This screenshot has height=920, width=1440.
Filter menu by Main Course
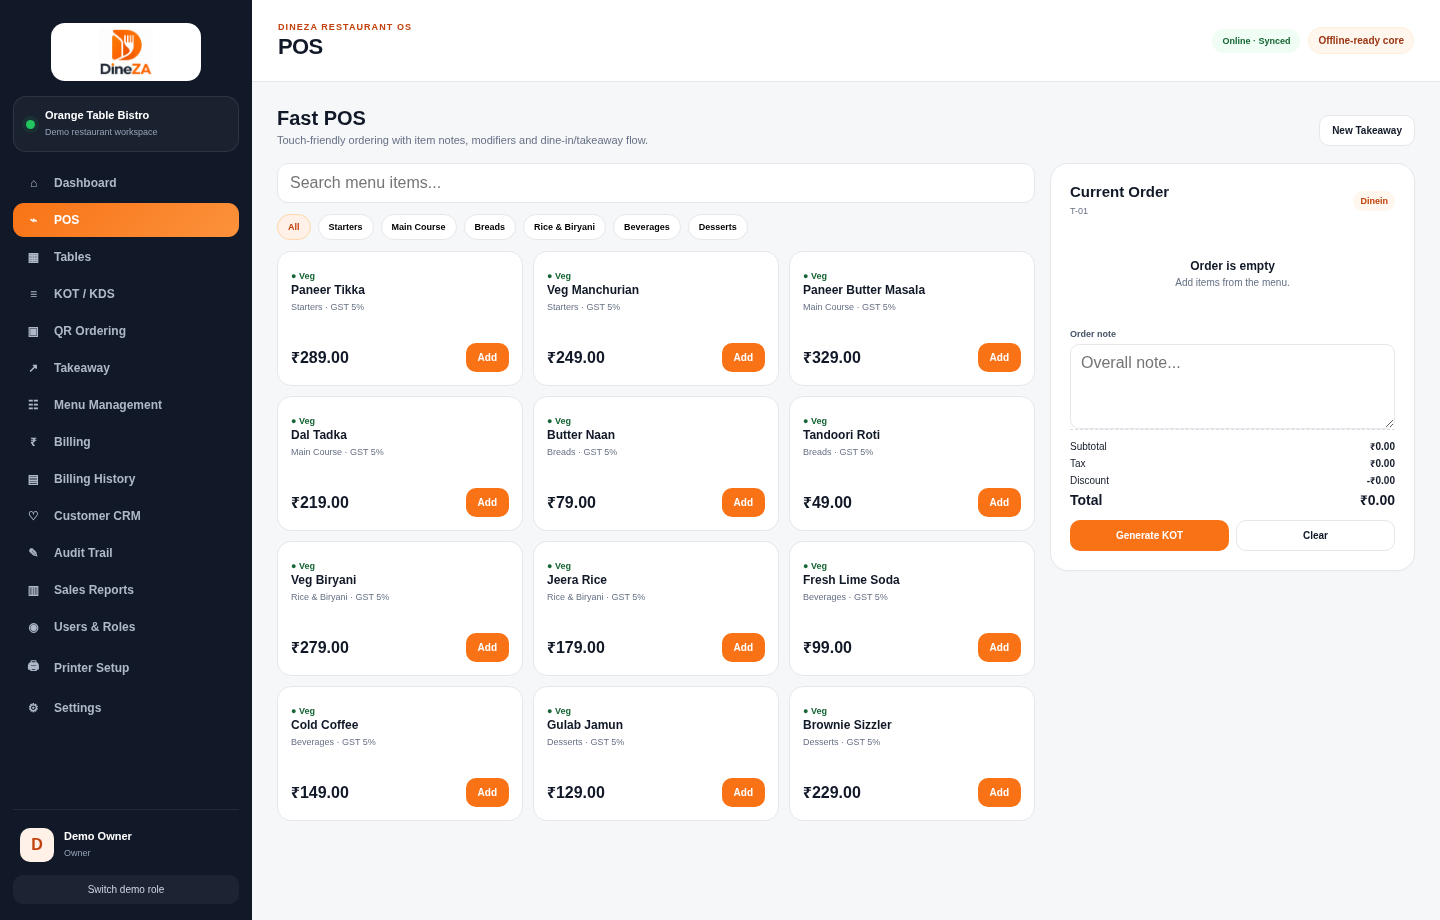pos(419,227)
